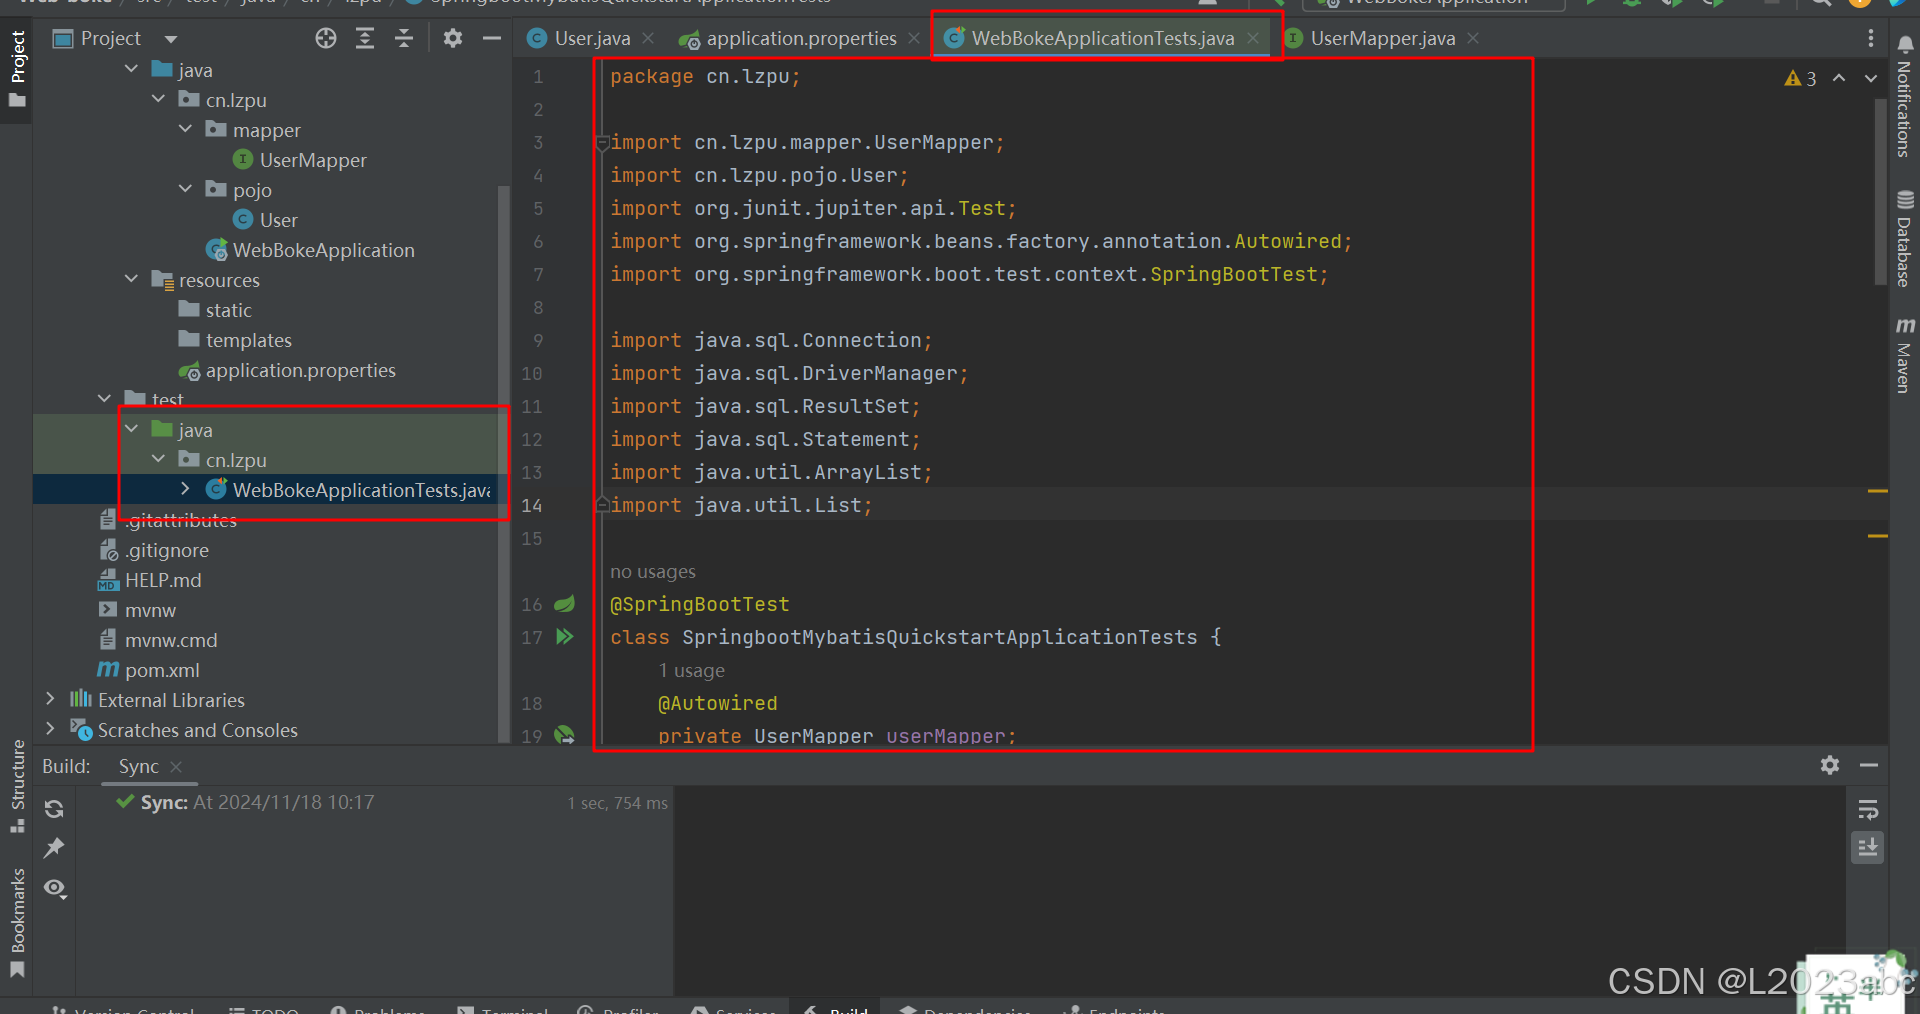The image size is (1920, 1014).
Task: Click the Collapse All icon in Project panel
Action: (x=404, y=38)
